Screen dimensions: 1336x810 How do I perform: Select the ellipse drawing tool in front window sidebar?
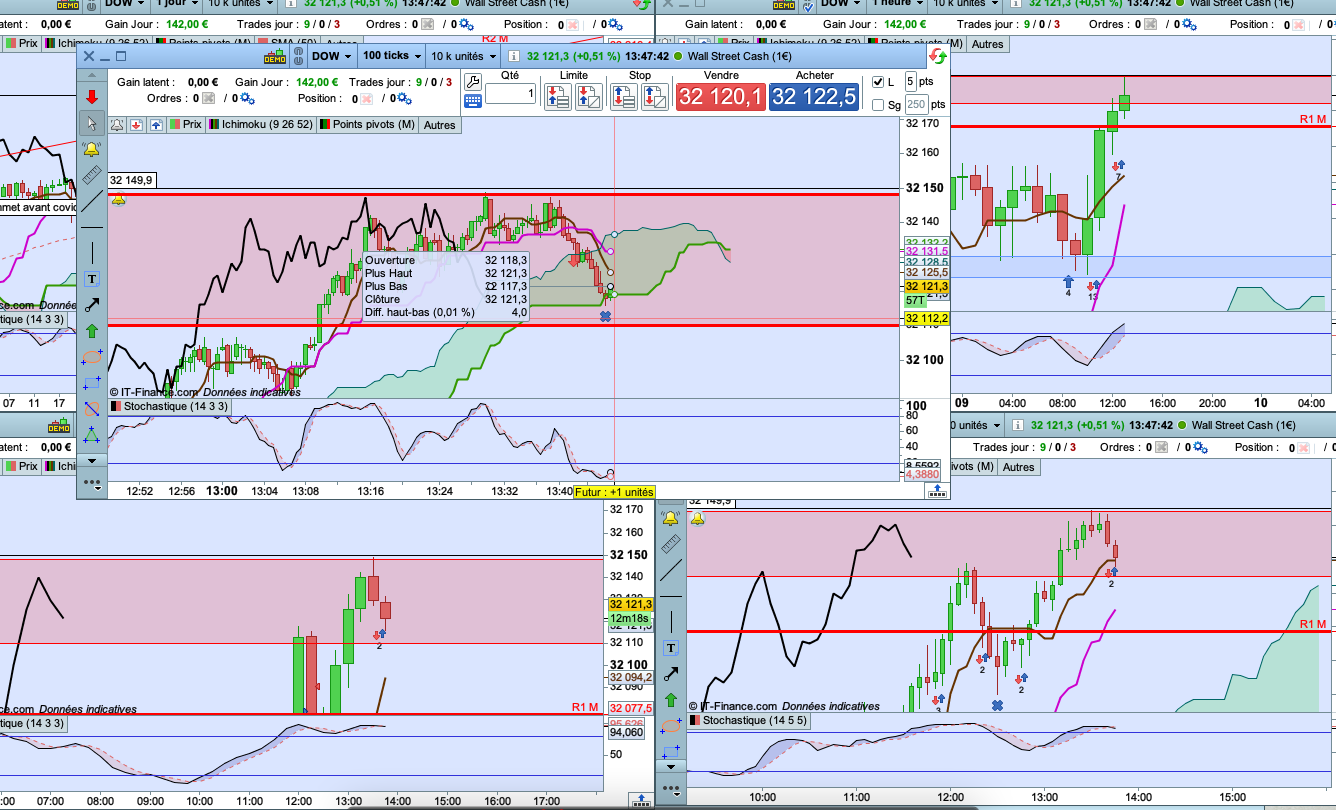click(91, 357)
